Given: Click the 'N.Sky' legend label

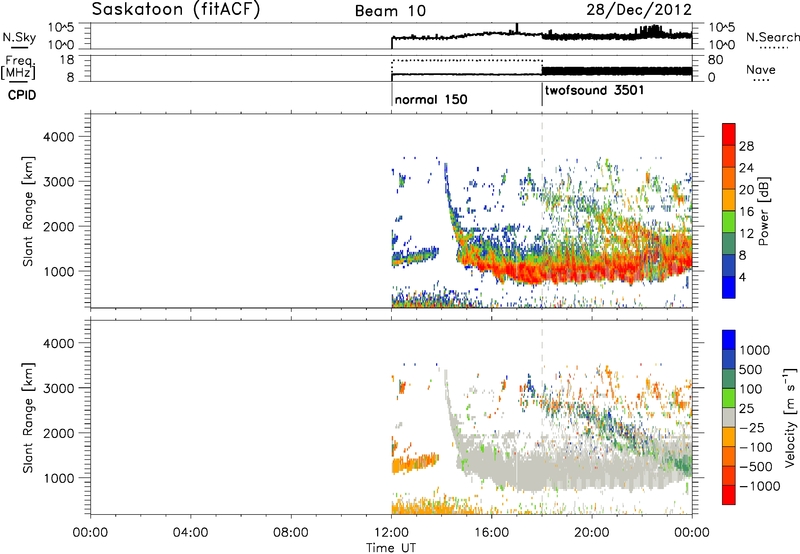Looking at the screenshot, I should [19, 37].
